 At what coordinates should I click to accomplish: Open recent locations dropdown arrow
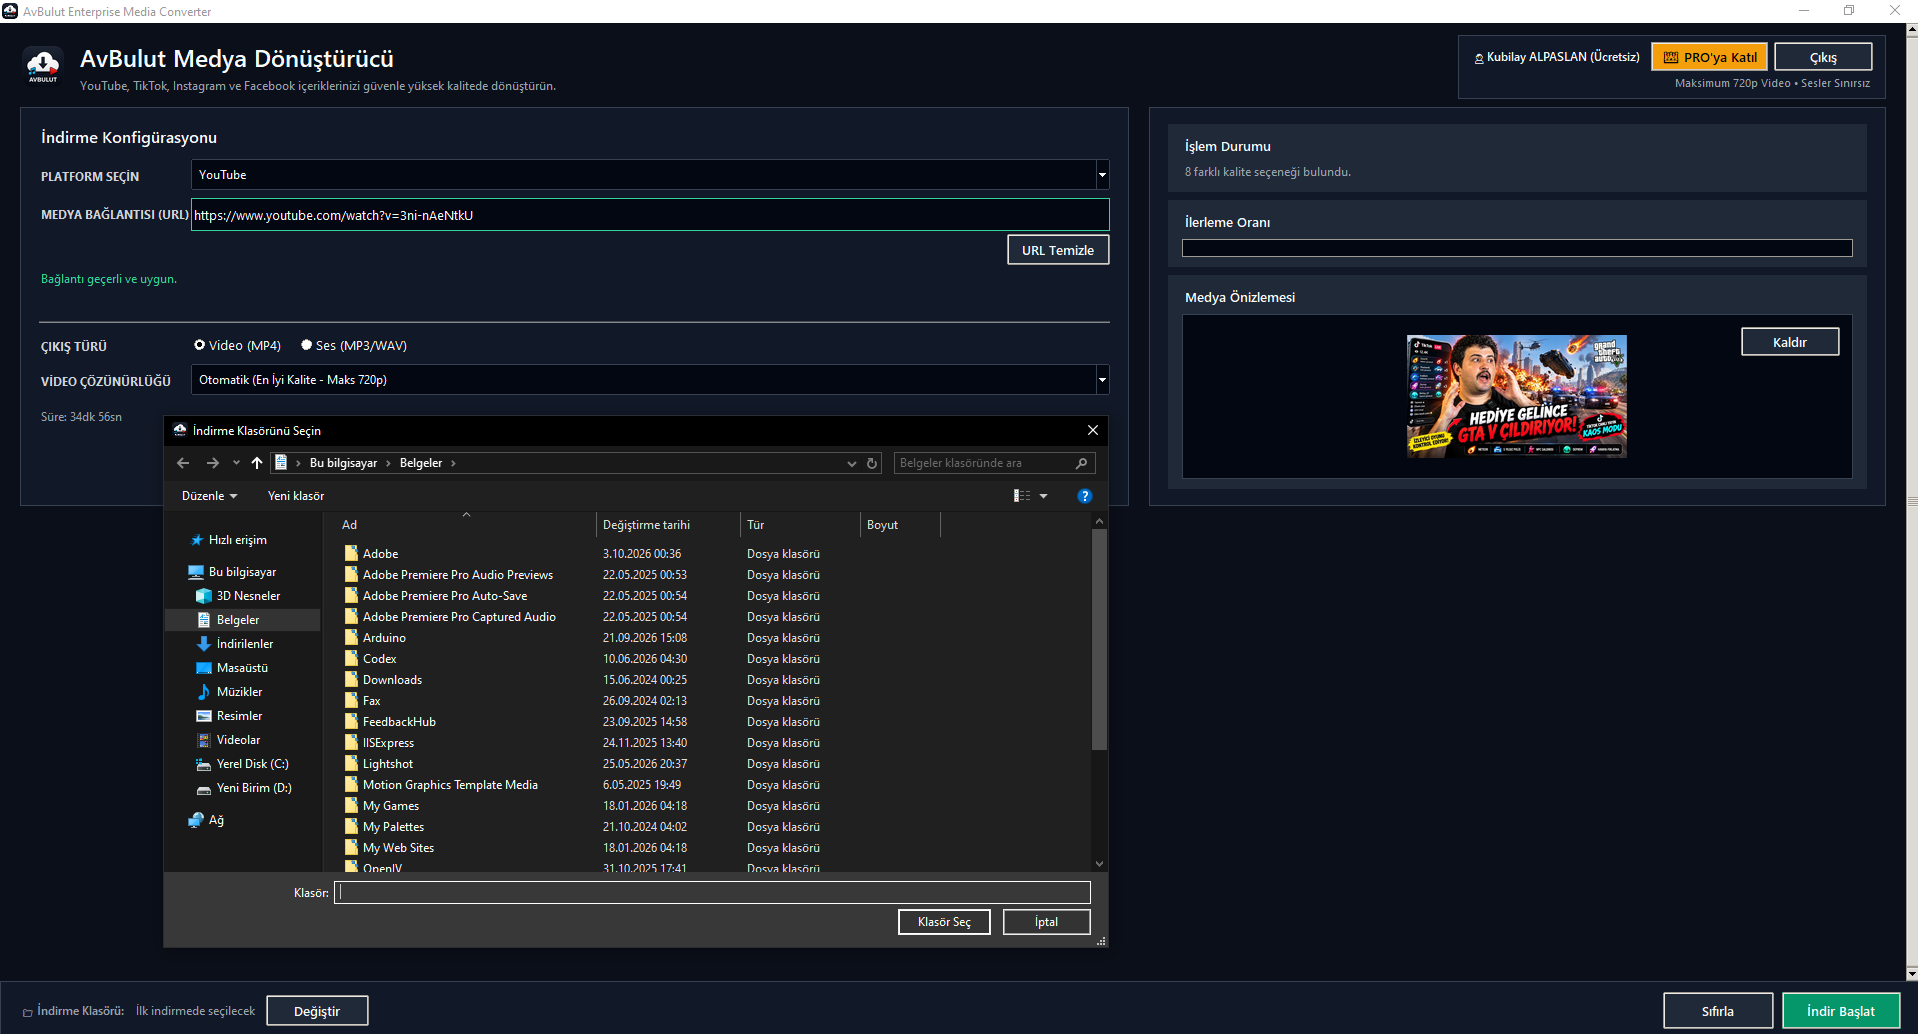click(x=236, y=463)
